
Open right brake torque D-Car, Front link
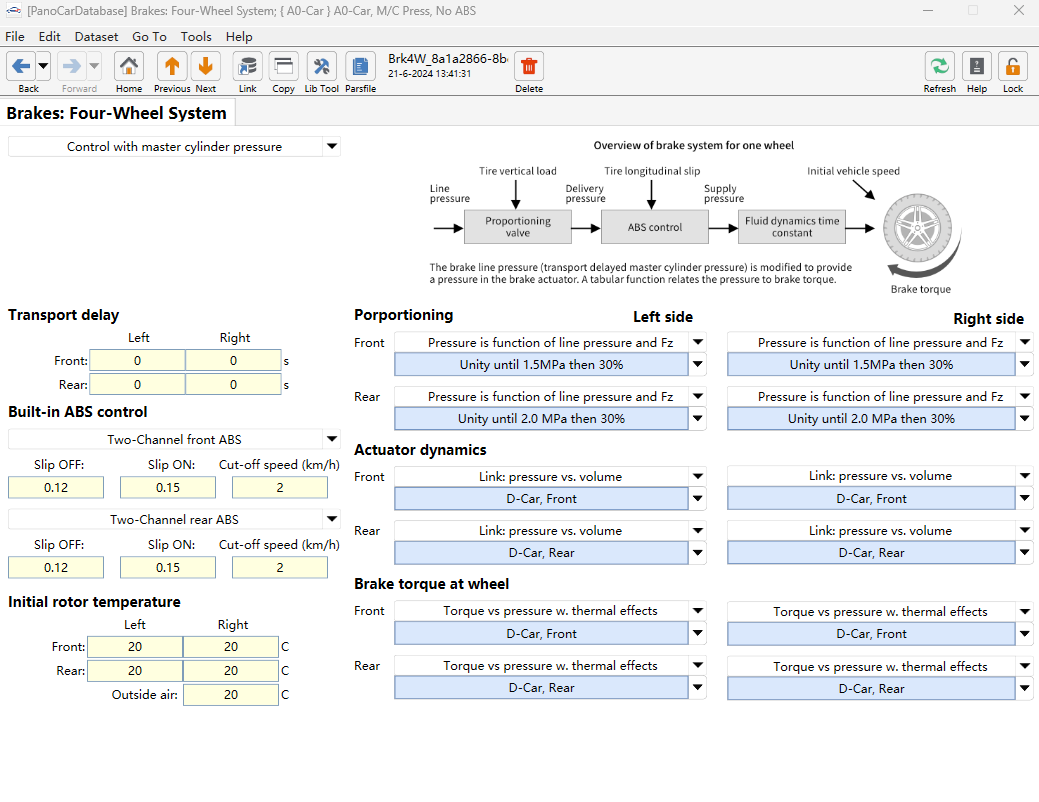click(871, 634)
